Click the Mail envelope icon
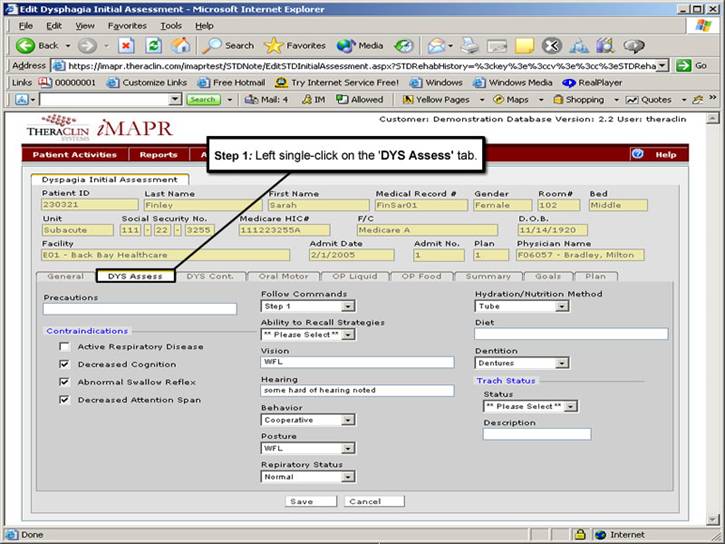The image size is (725, 544). coord(436,45)
